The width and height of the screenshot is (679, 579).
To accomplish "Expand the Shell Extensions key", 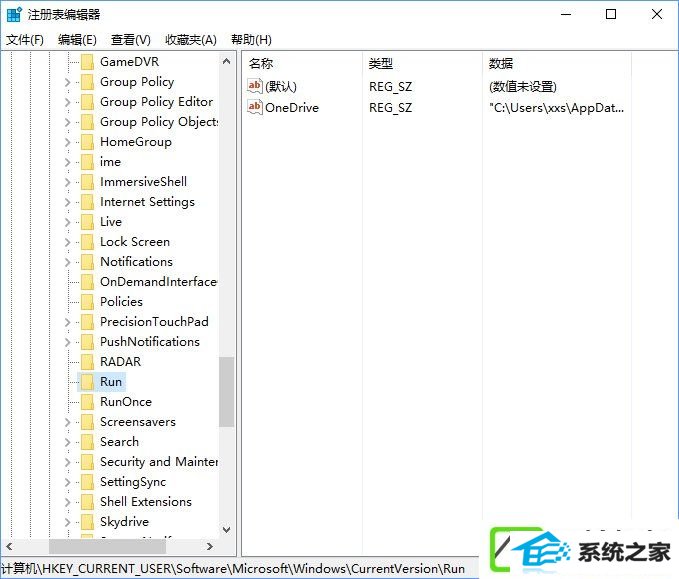I will 67,501.
